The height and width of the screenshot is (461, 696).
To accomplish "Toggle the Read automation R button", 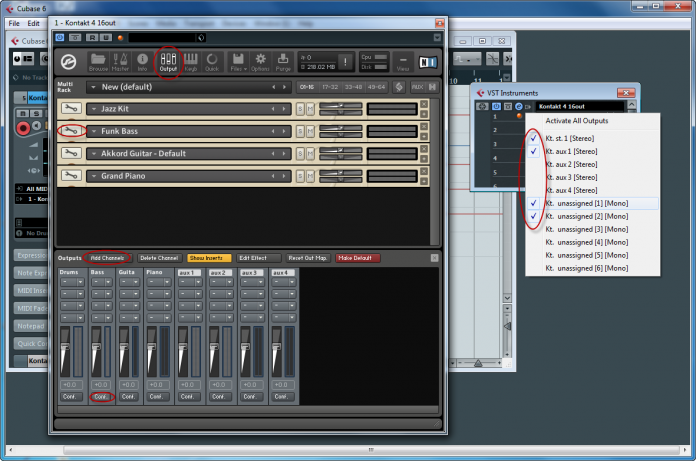I will (x=92, y=38).
